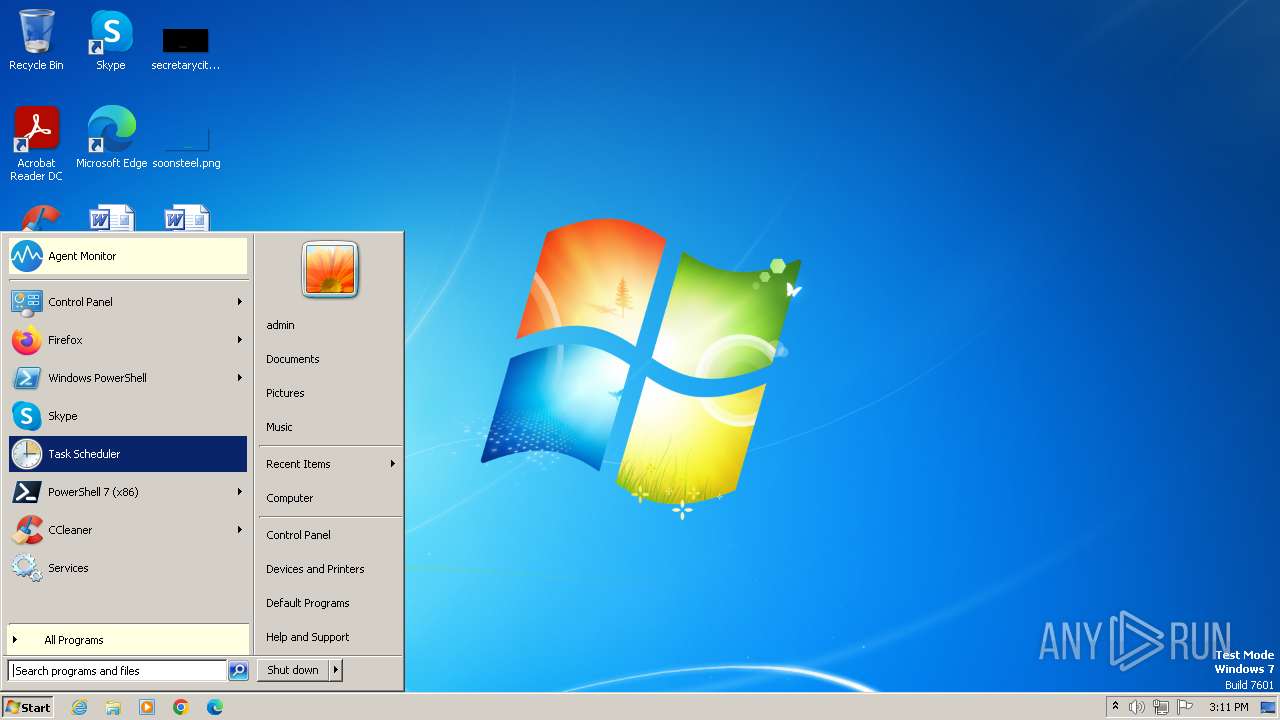Launch Agent Monitor from Start menu
This screenshot has width=1280, height=720.
[128, 256]
